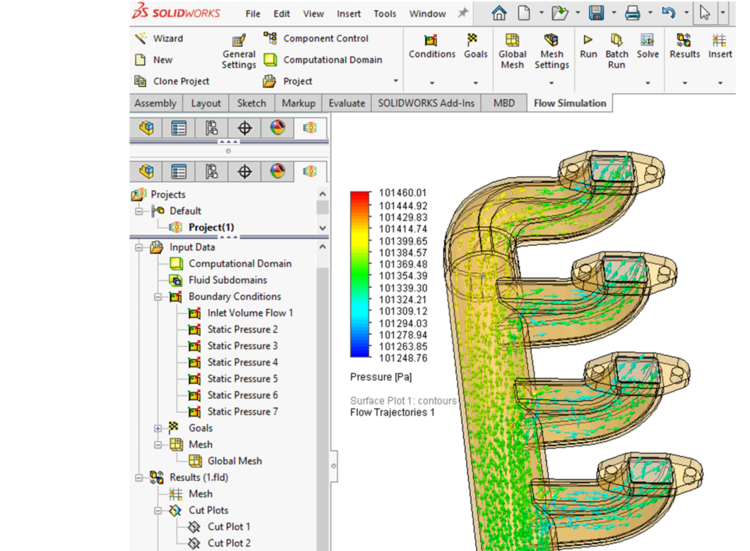The height and width of the screenshot is (551, 750).
Task: Click the Home icon in the top toolbar
Action: [499, 14]
